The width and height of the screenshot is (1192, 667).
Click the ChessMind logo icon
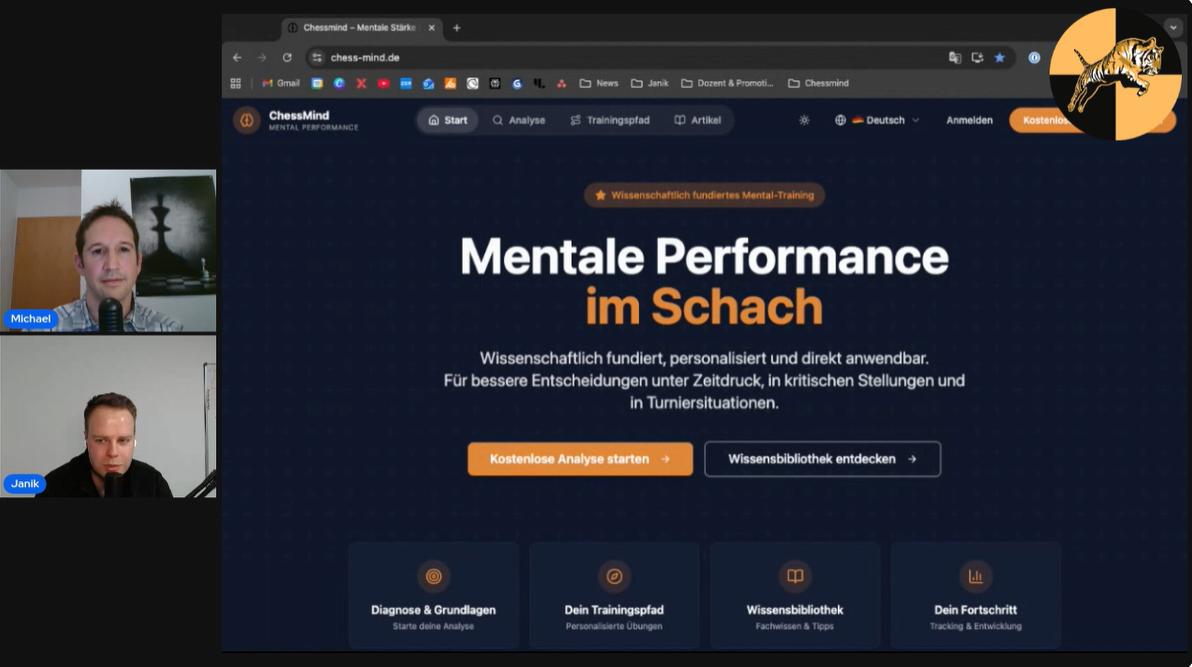[x=246, y=119]
